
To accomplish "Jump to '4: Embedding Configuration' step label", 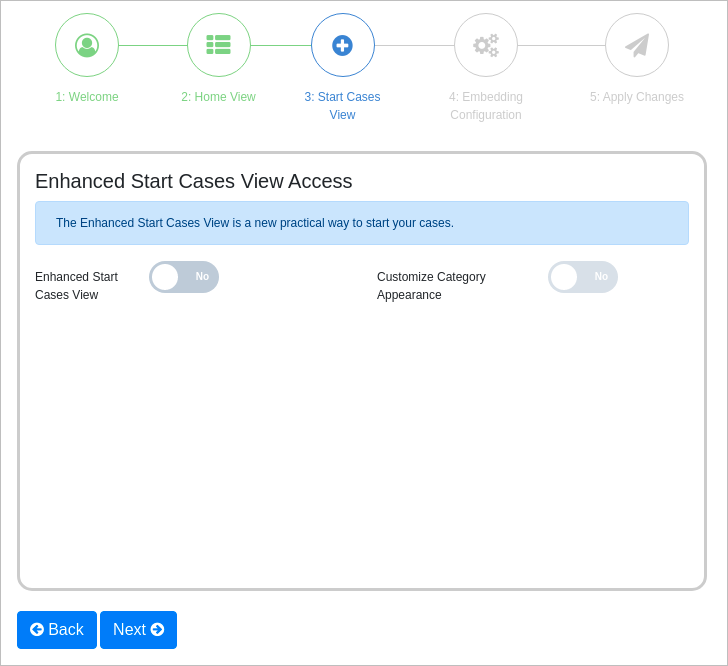I will [485, 105].
